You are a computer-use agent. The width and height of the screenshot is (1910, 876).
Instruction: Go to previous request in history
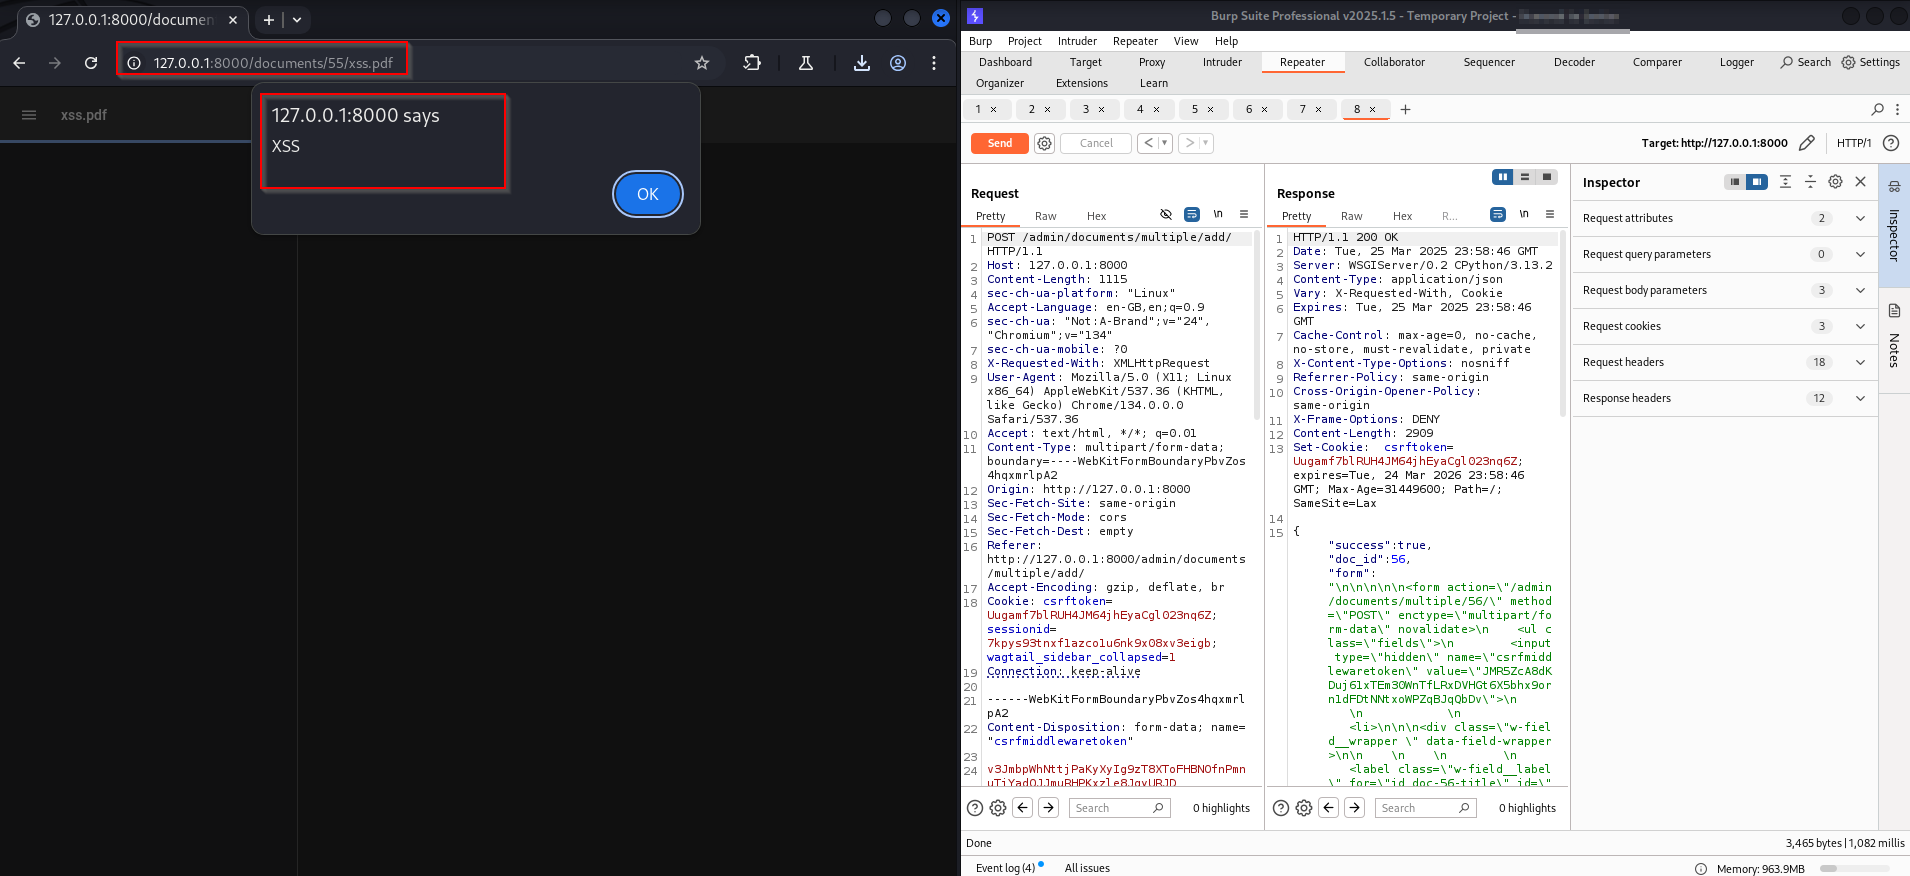[1148, 143]
